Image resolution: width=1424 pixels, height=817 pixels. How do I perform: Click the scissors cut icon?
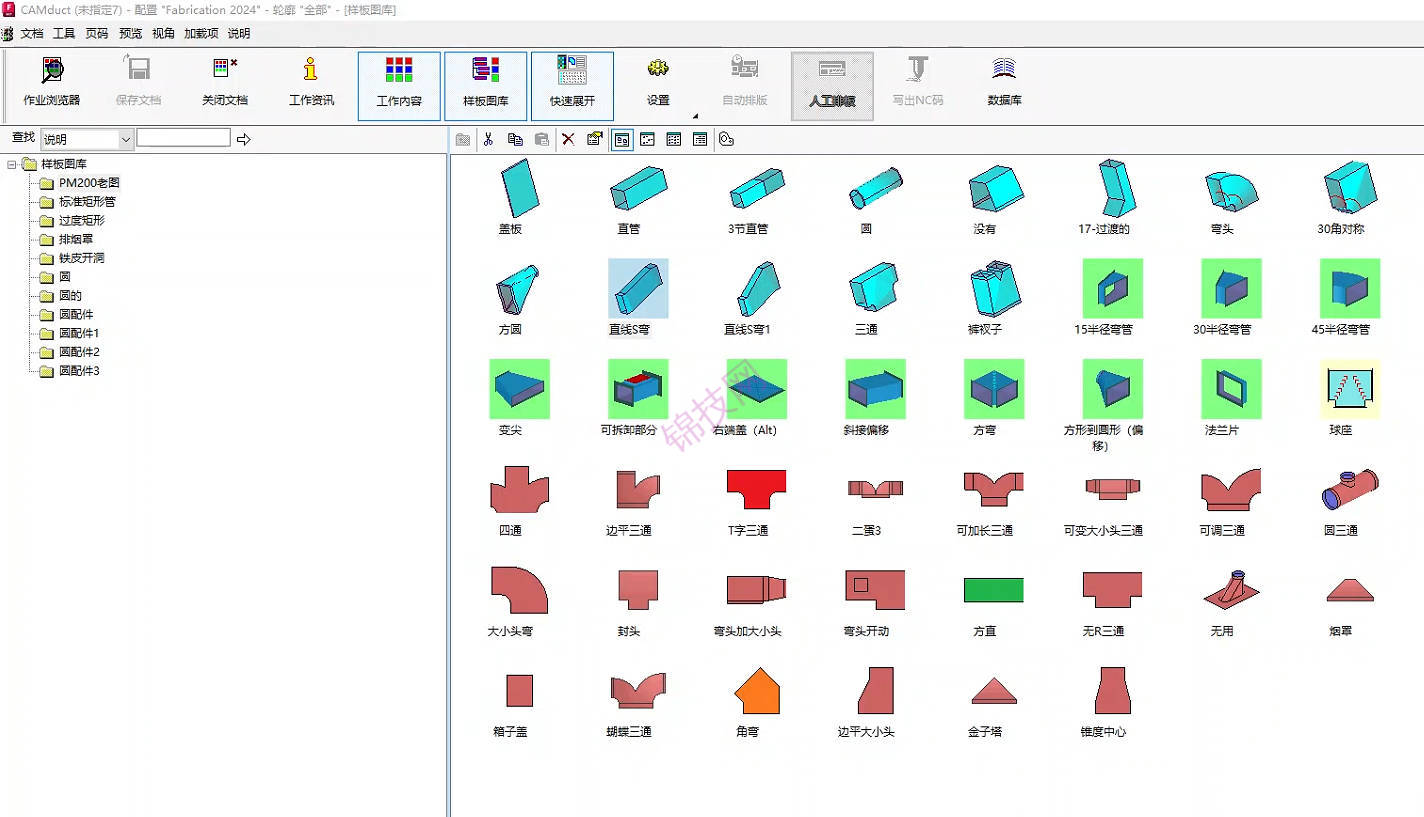488,139
